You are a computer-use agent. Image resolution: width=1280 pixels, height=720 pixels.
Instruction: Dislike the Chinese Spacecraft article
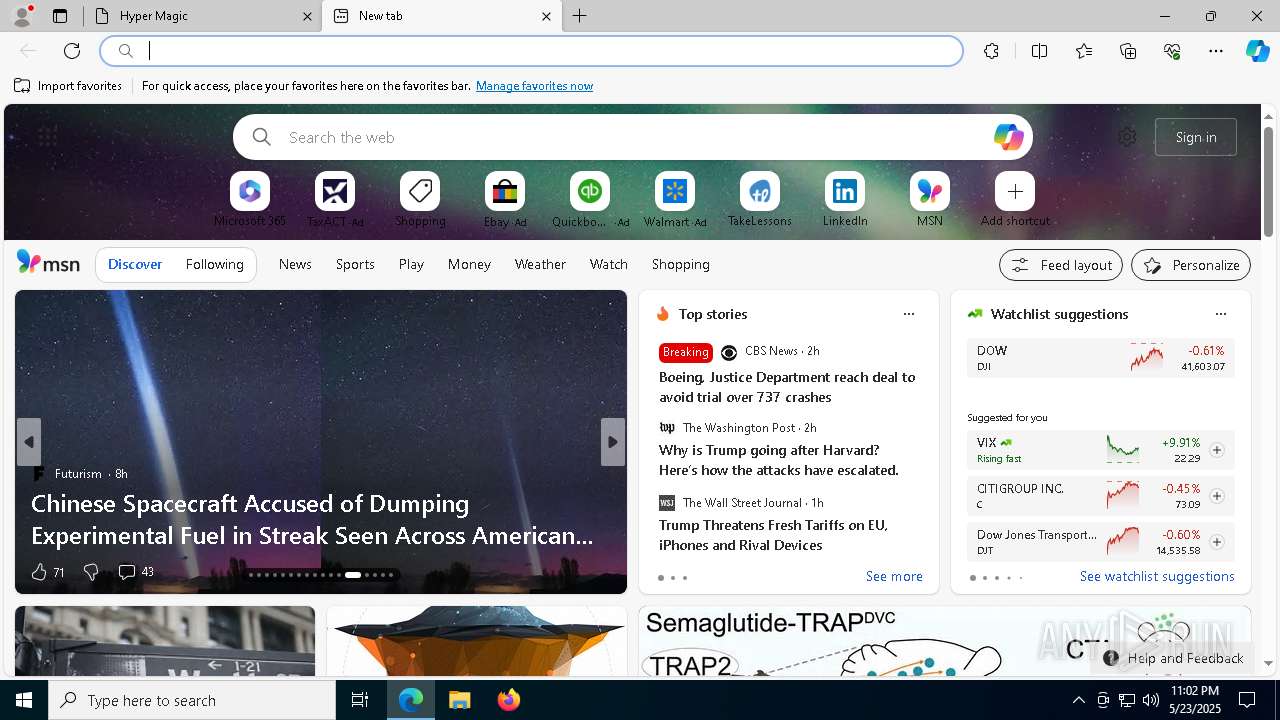pos(91,572)
